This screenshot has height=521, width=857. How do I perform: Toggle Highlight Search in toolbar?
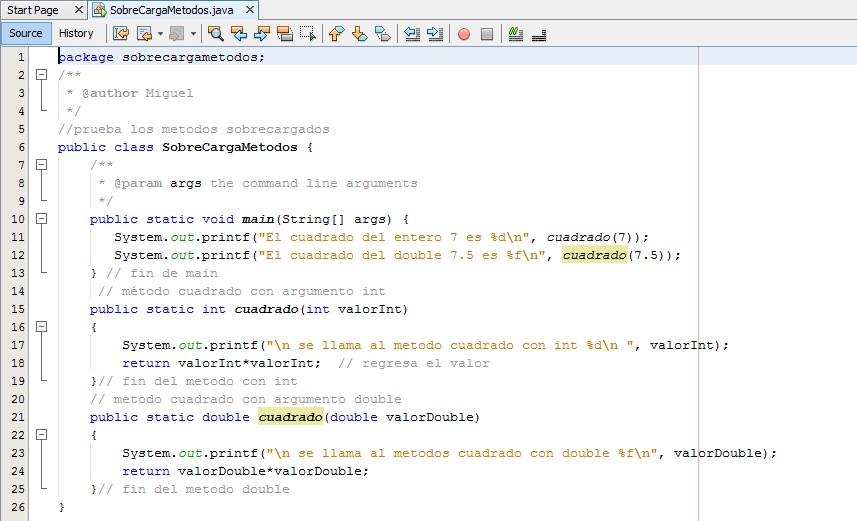[x=285, y=33]
